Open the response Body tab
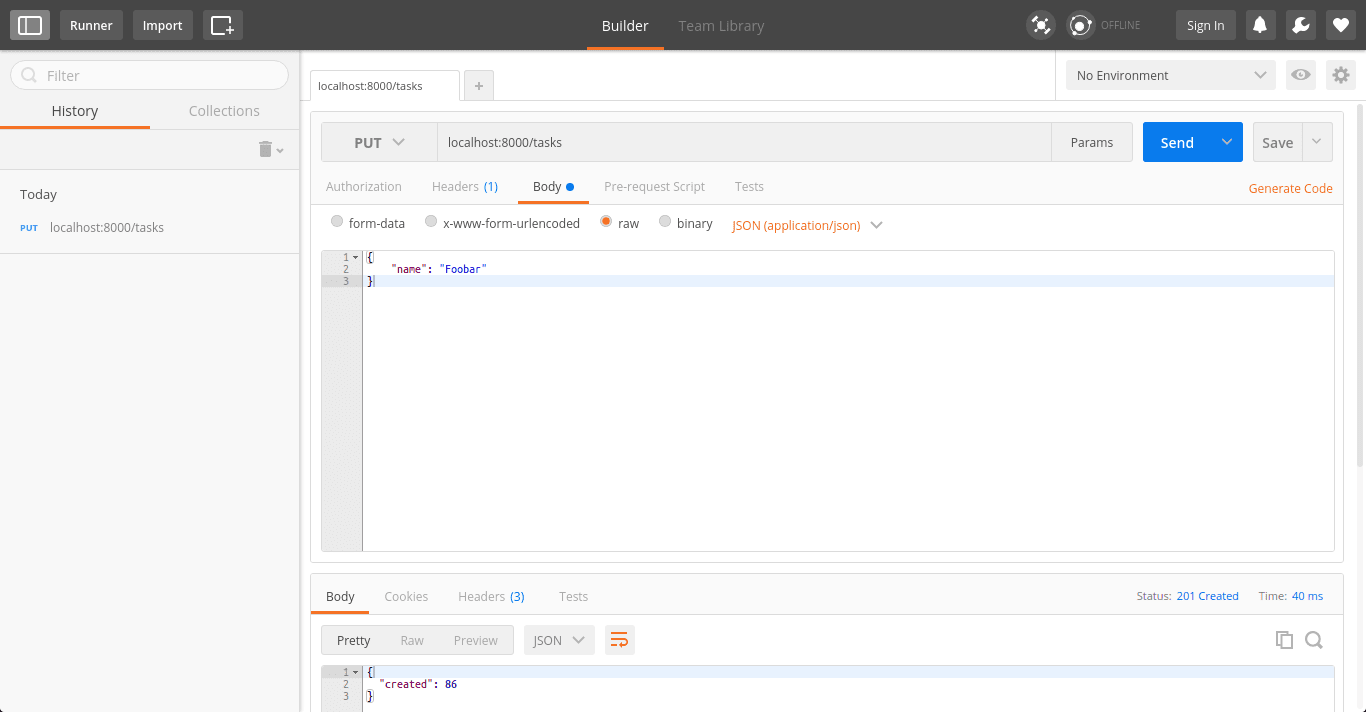The width and height of the screenshot is (1366, 712). pyautogui.click(x=340, y=597)
